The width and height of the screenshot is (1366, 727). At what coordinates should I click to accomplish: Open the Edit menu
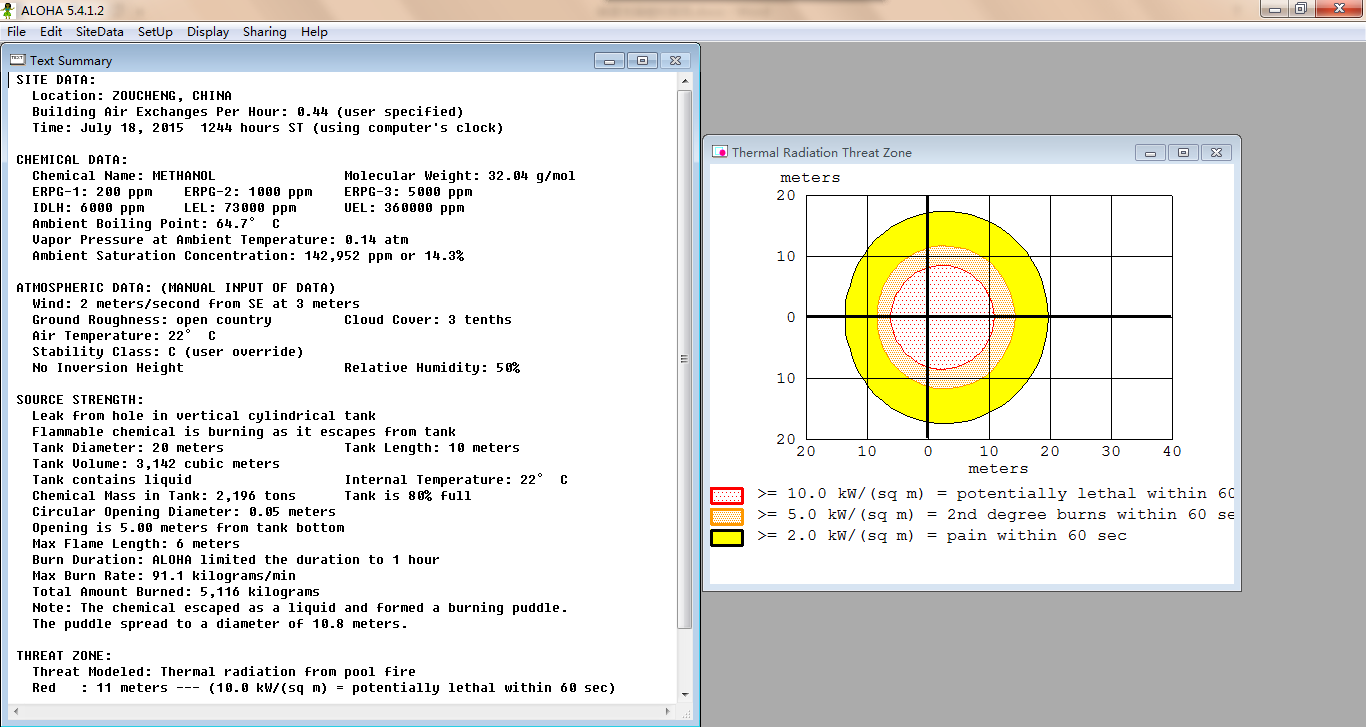coord(51,32)
